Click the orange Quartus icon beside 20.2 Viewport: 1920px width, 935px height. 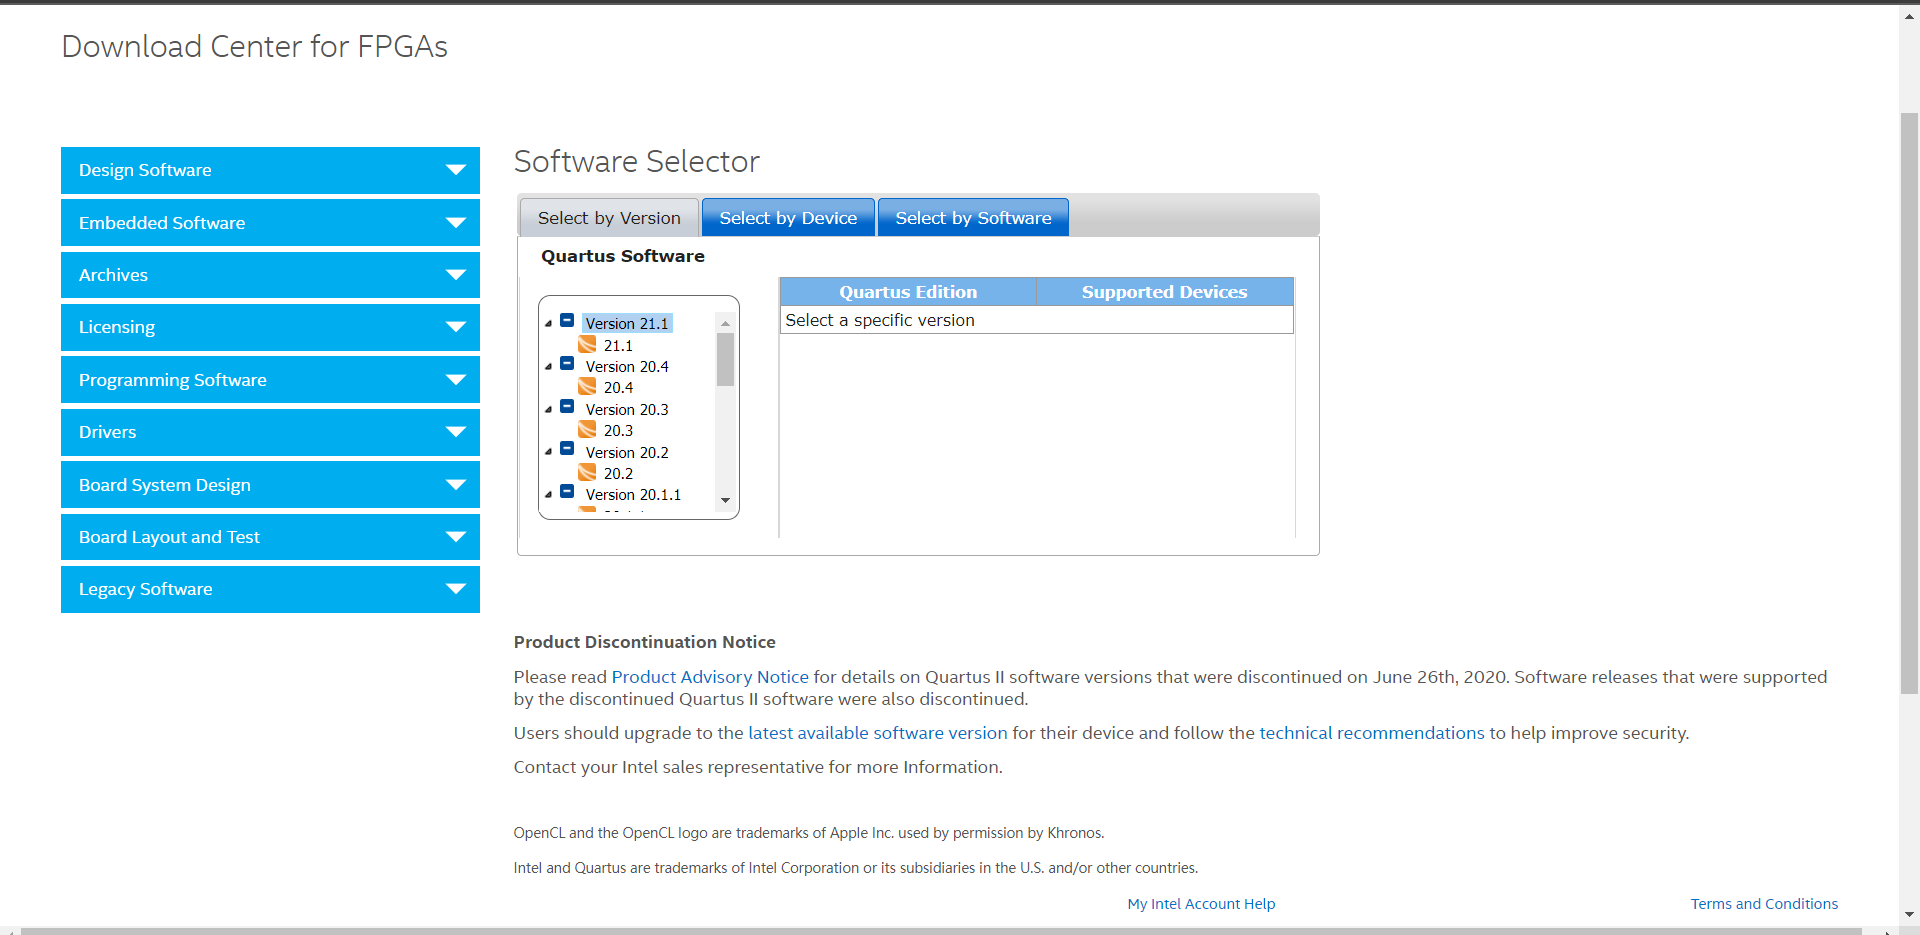tap(589, 473)
